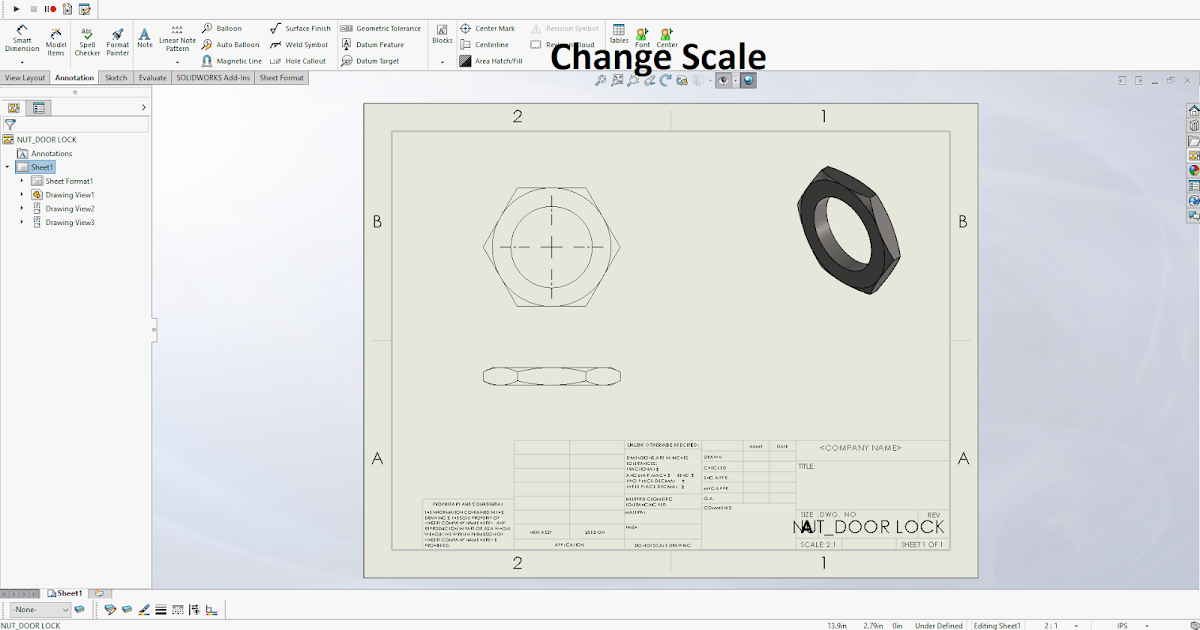This screenshot has width=1200, height=630.
Task: Open the Tables tool in the ribbon
Action: click(x=617, y=33)
